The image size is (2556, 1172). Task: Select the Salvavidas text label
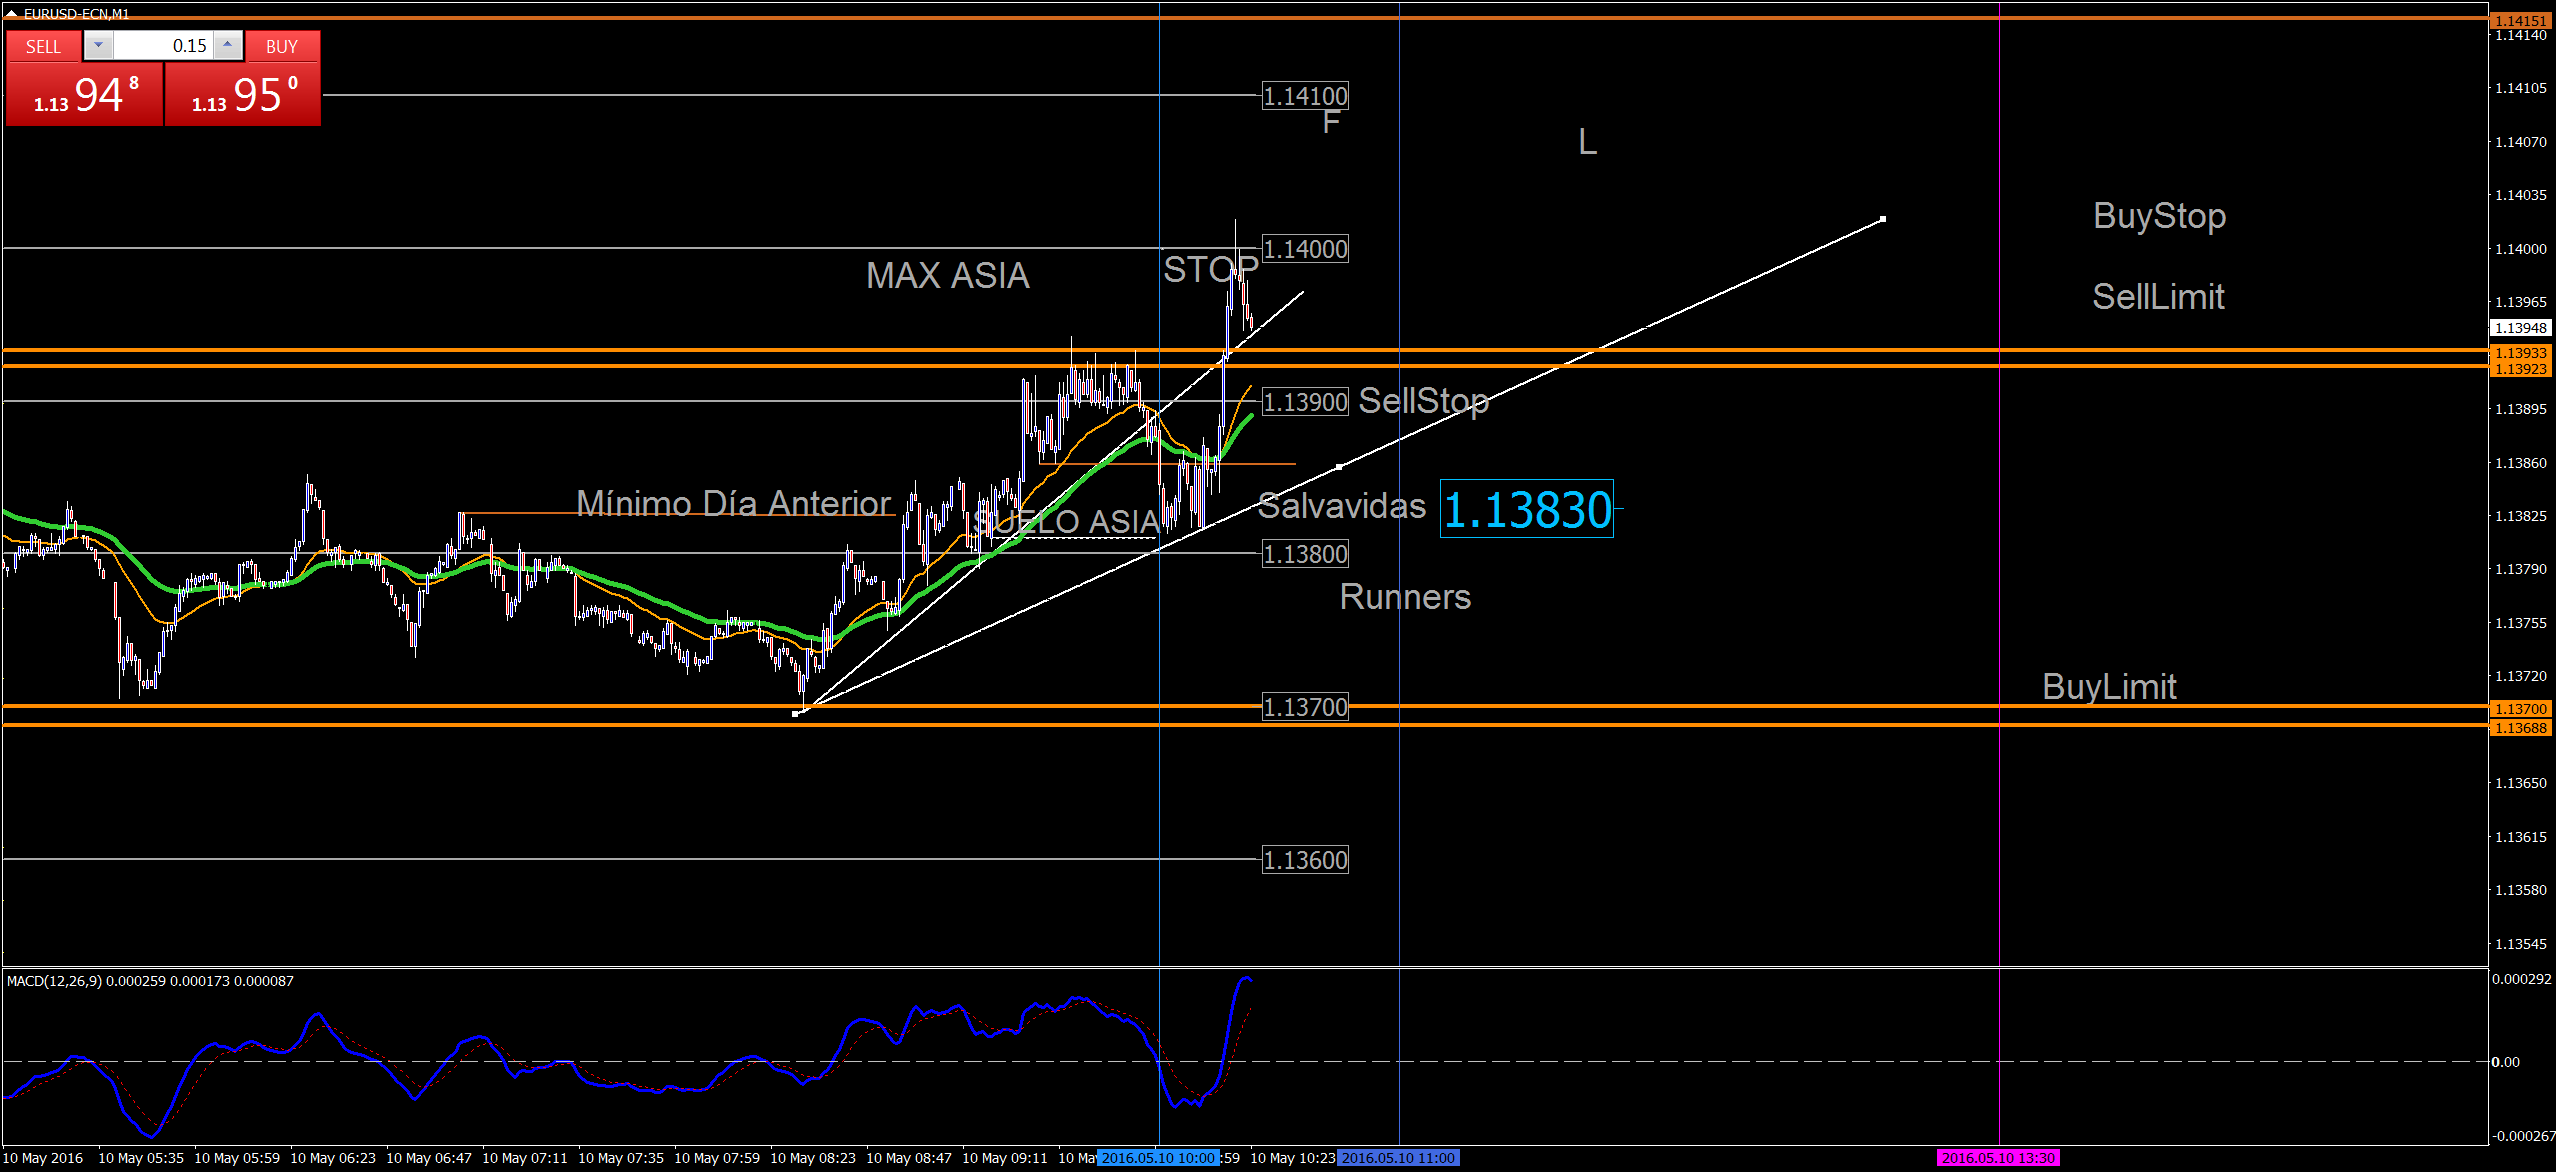(x=1341, y=506)
